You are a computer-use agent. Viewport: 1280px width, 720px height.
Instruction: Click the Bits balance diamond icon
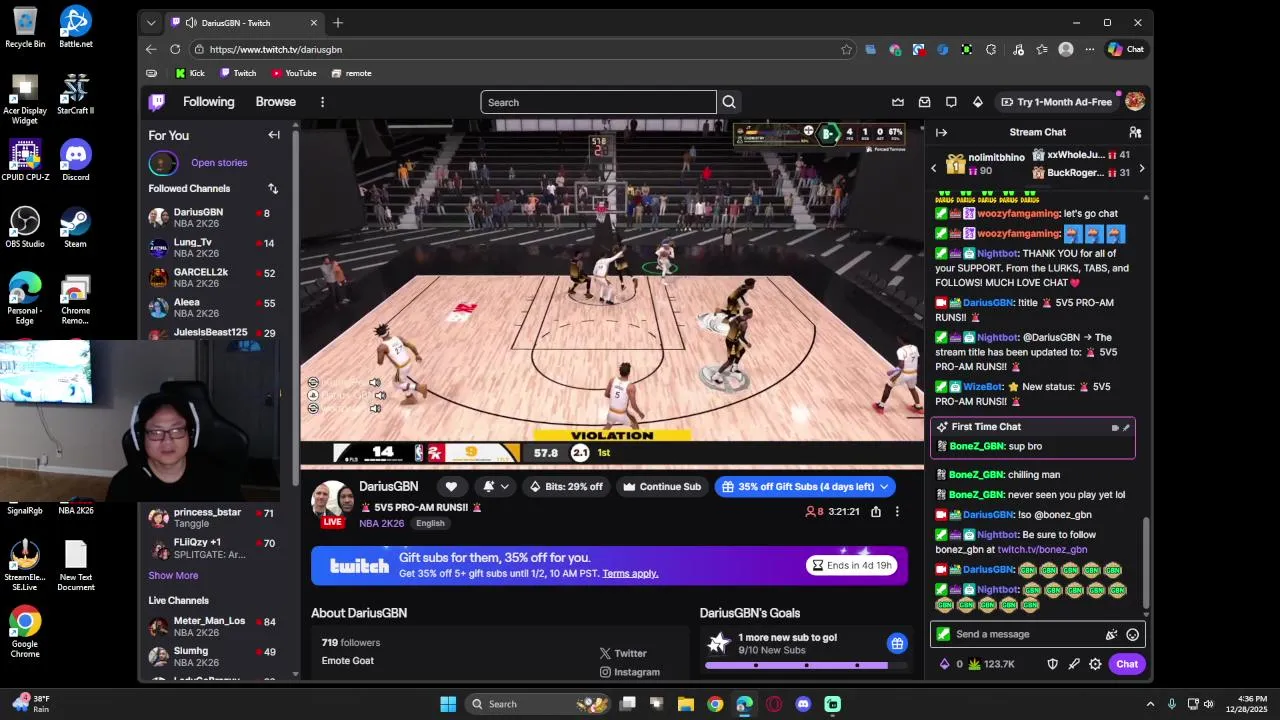coord(945,664)
